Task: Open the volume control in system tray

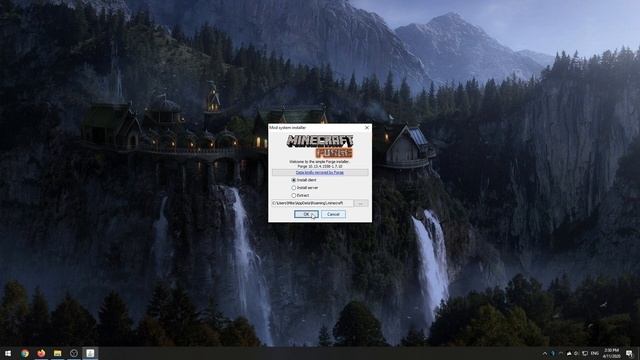Action: [x=576, y=353]
